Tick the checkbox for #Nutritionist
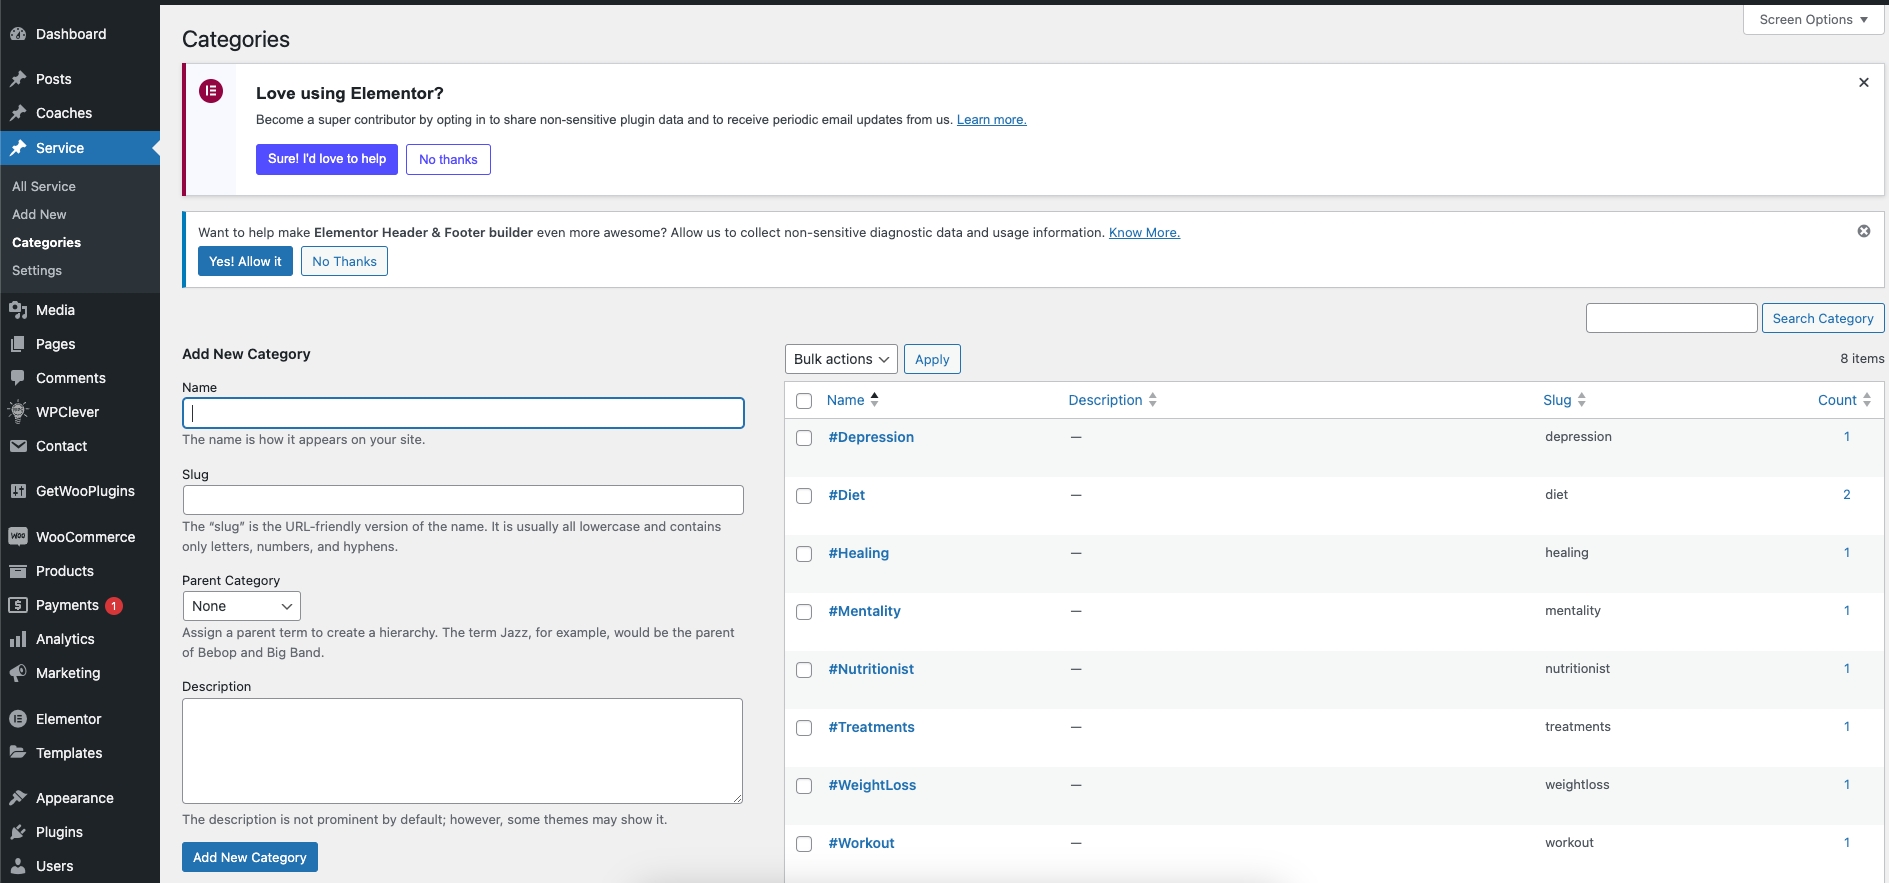Screen dimensions: 1889x883 coord(804,670)
